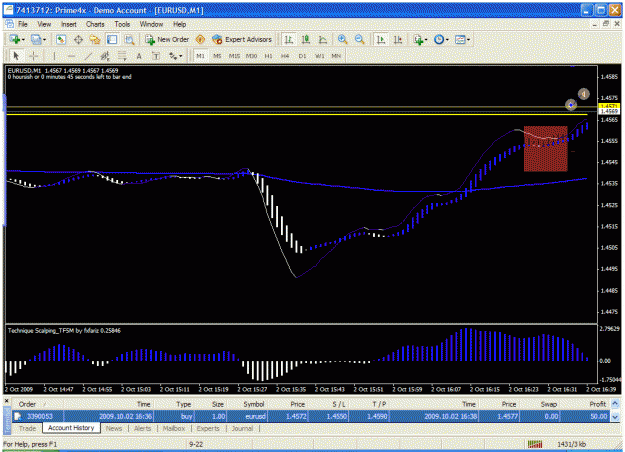The image size is (625, 452).
Task: Switch to the MN timeframe
Action: pyautogui.click(x=336, y=56)
